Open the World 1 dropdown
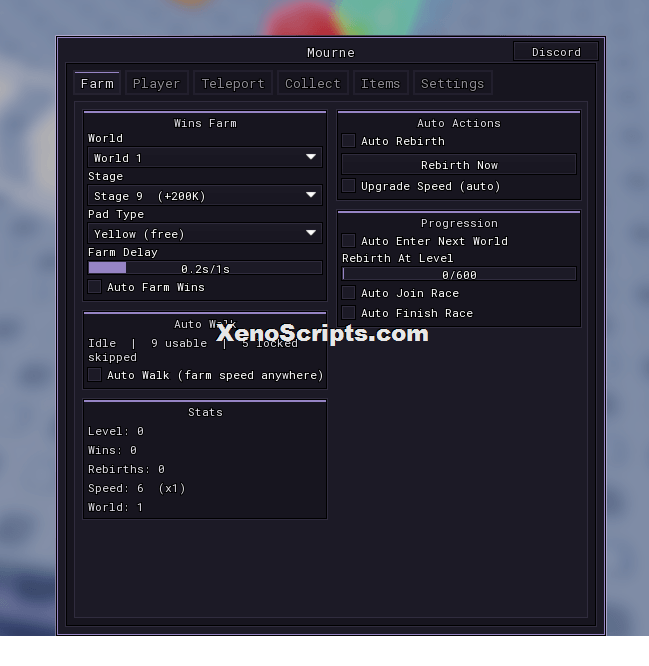This screenshot has width=649, height=666. tap(205, 158)
